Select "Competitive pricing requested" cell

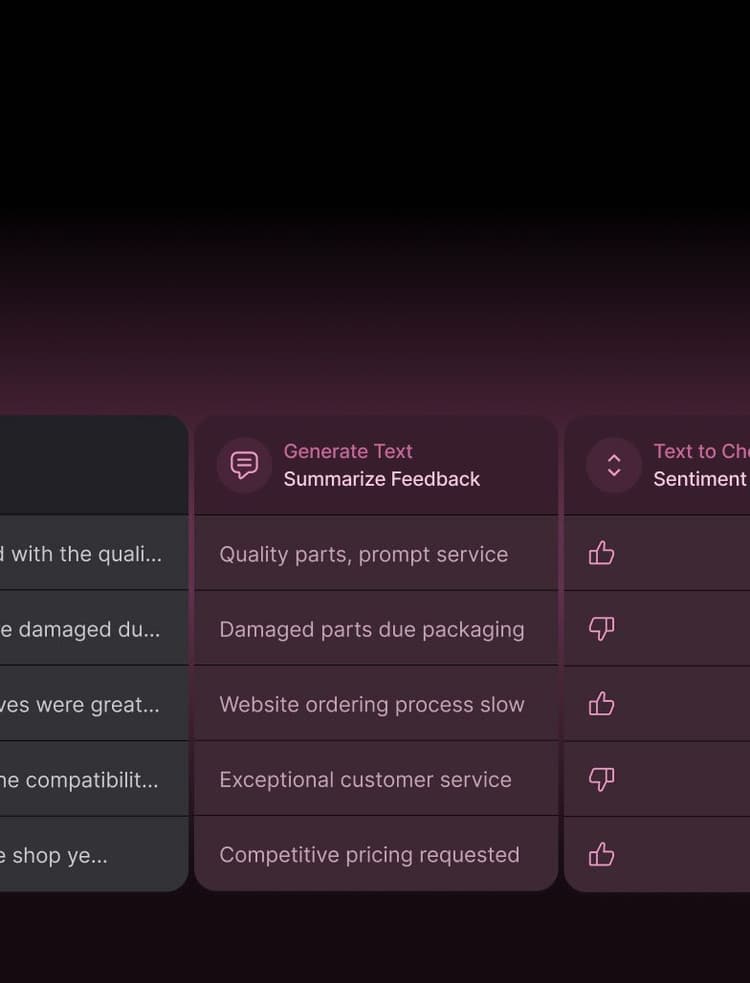pos(369,855)
